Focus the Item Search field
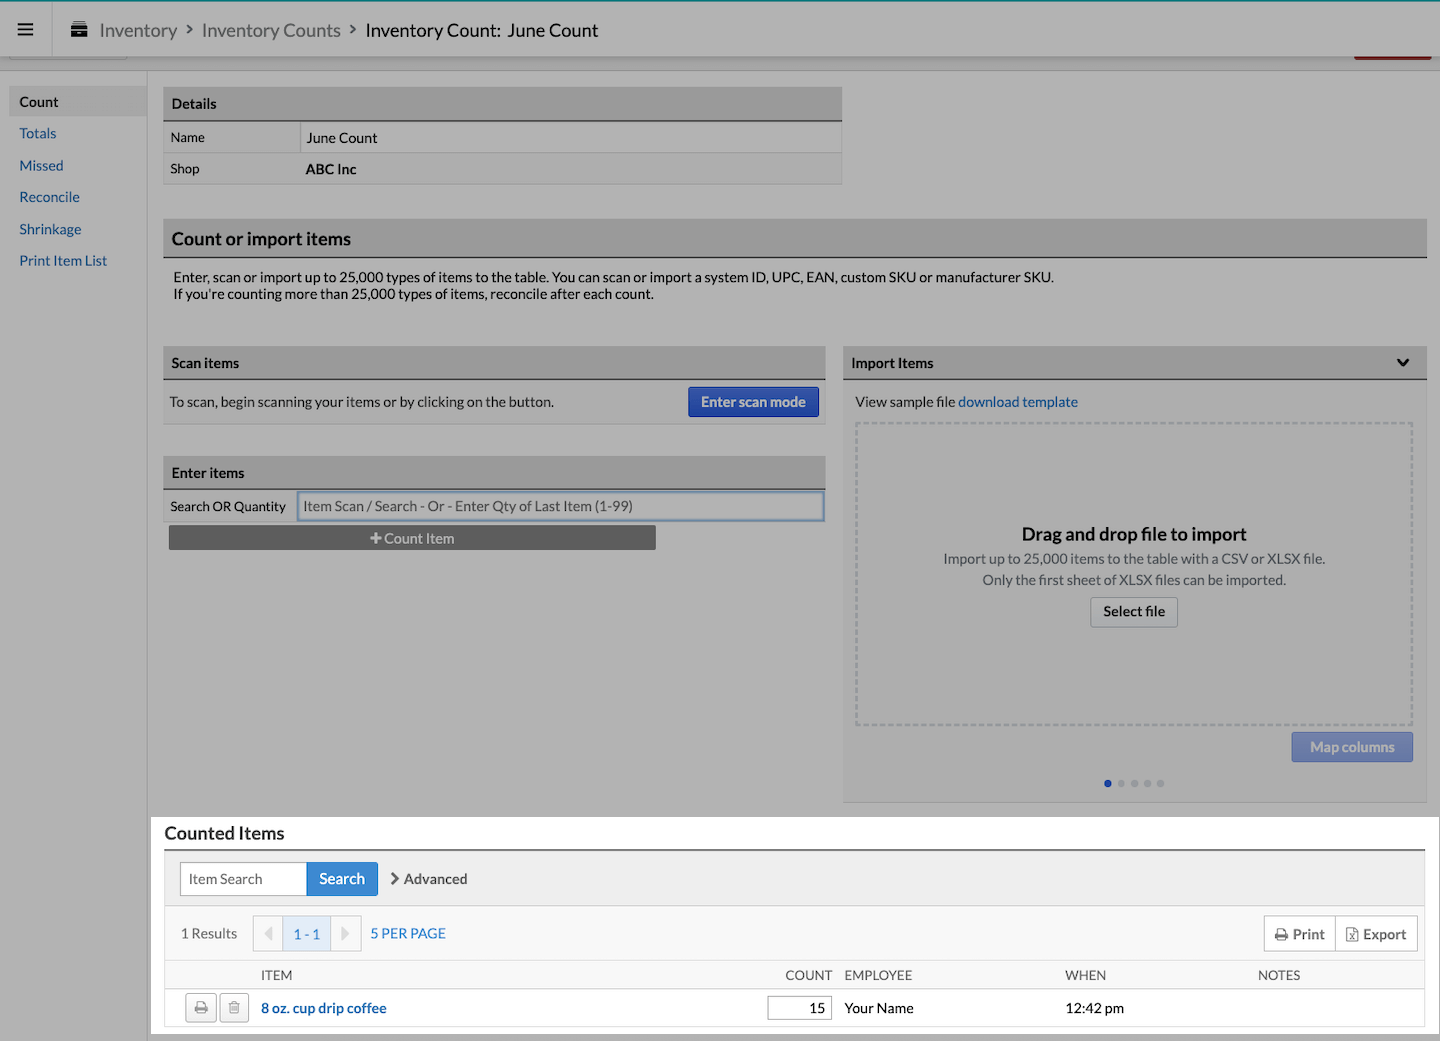1440x1041 pixels. point(243,879)
